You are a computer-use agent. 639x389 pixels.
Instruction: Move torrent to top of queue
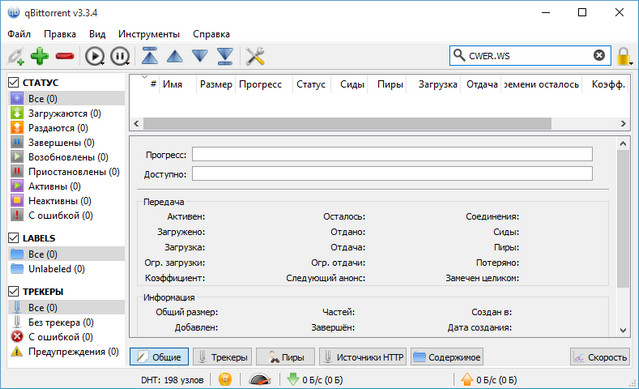pos(150,56)
